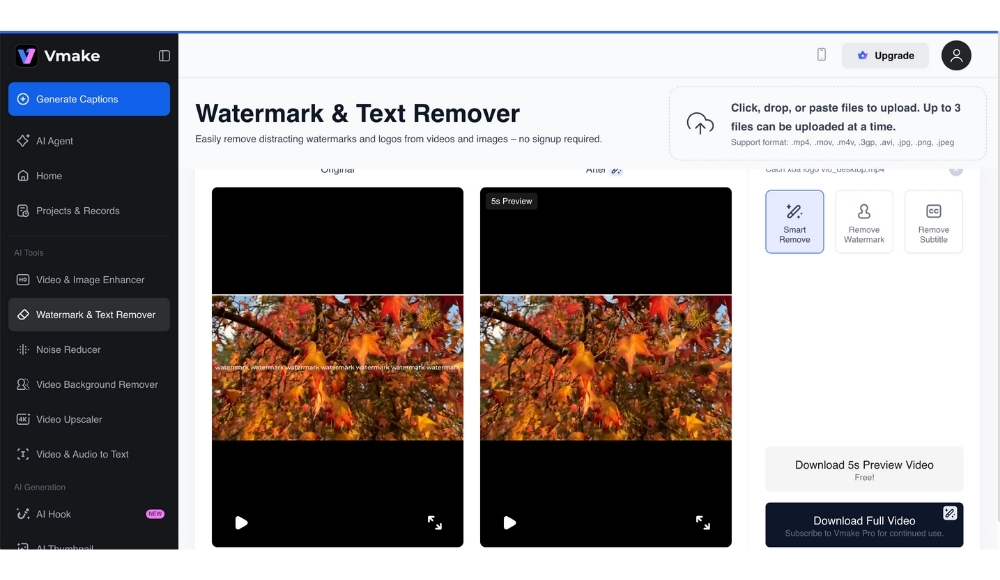Viewport: 1000px width, 580px height.
Task: Open Projects & Records page
Action: click(x=77, y=211)
